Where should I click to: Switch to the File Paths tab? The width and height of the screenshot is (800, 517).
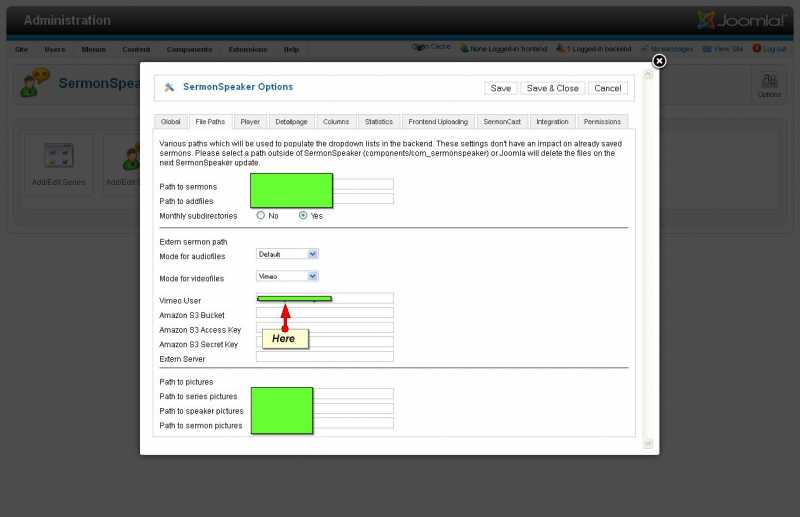(x=210, y=121)
